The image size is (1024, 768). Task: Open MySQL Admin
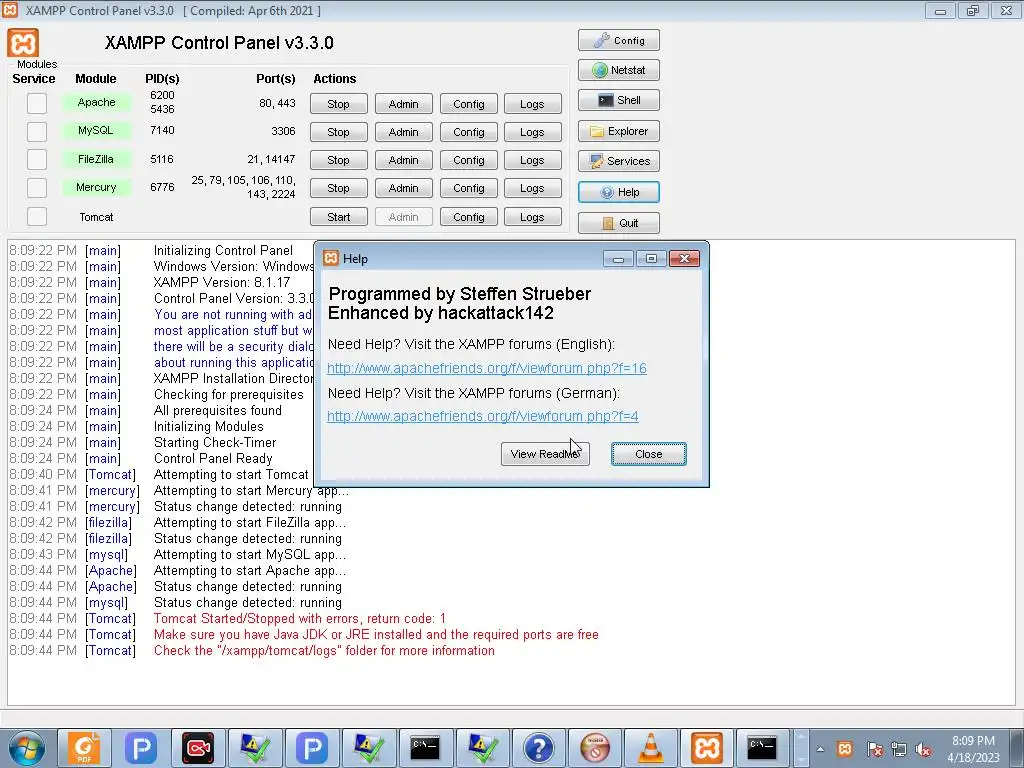click(404, 132)
